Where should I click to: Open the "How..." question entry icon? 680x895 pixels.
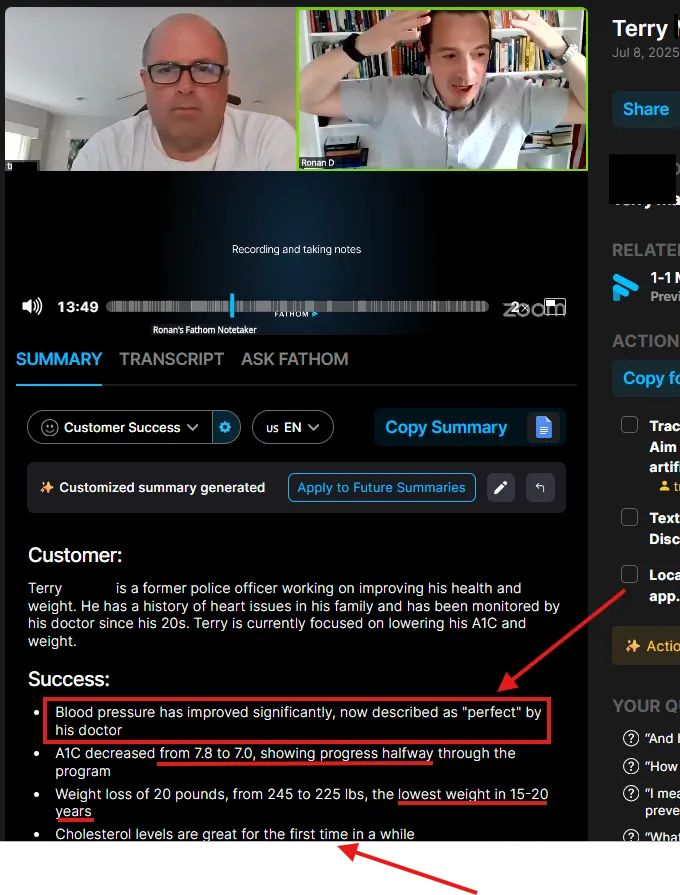pos(631,766)
